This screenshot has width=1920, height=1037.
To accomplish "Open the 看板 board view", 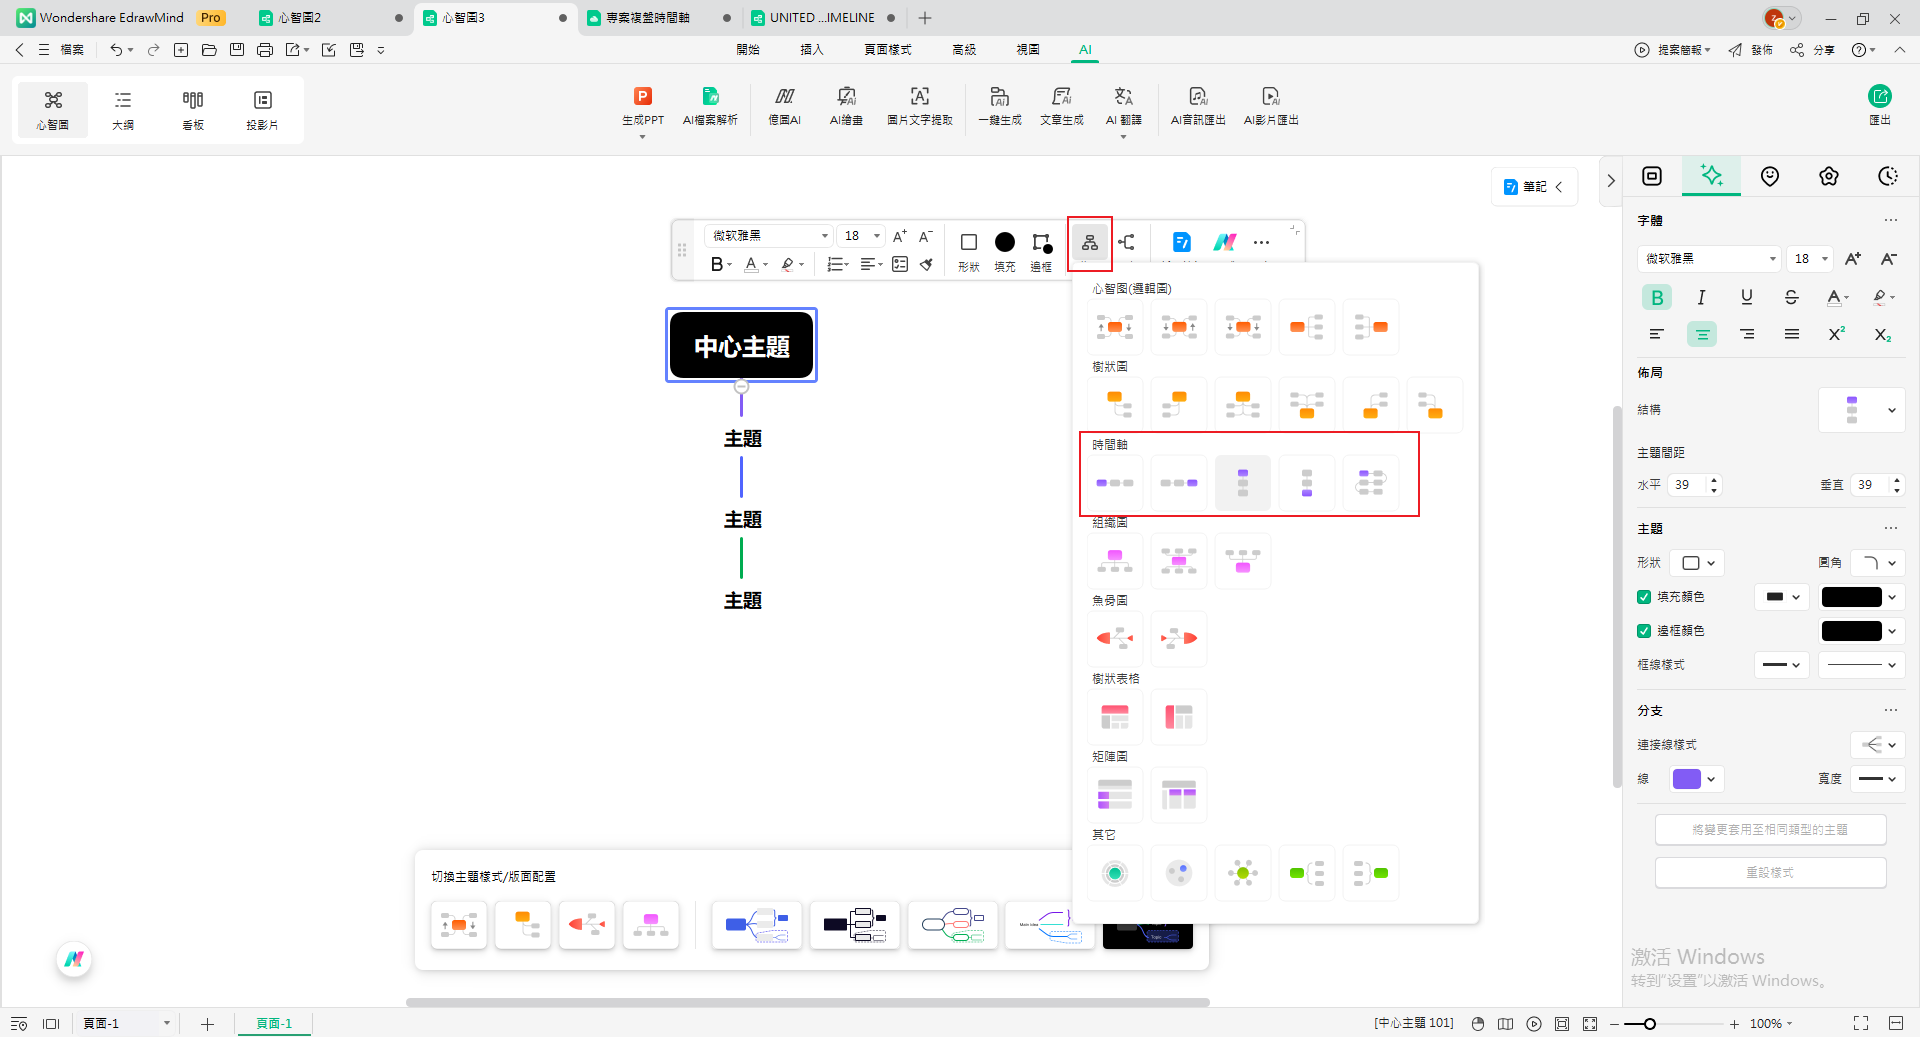I will point(193,109).
